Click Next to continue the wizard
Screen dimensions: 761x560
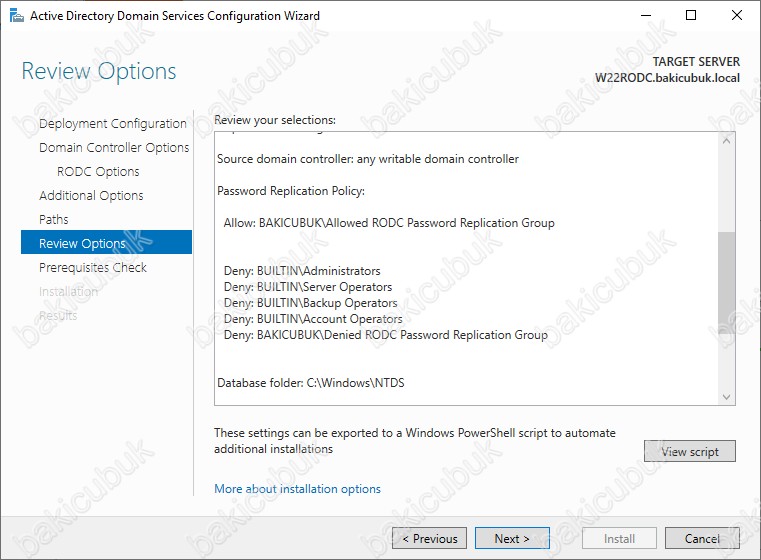512,538
